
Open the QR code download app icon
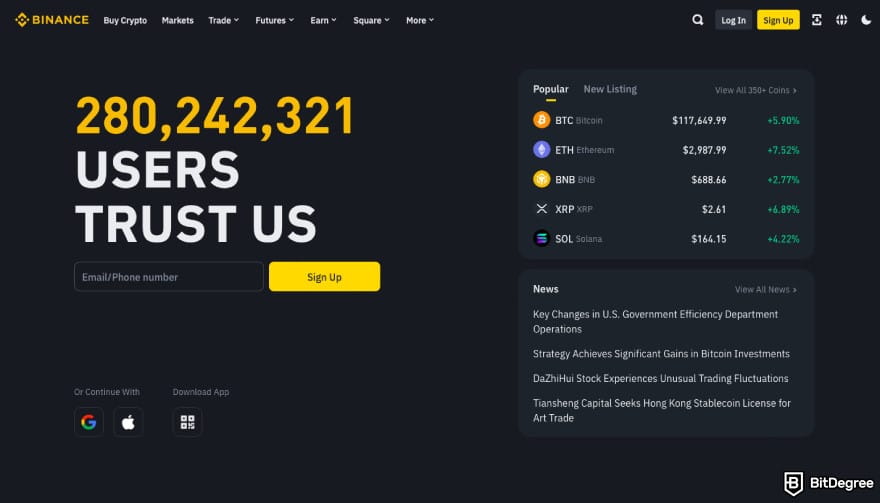pos(187,422)
